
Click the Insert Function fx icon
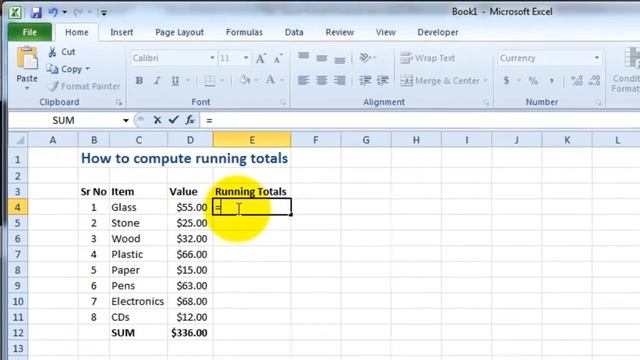[x=190, y=120]
